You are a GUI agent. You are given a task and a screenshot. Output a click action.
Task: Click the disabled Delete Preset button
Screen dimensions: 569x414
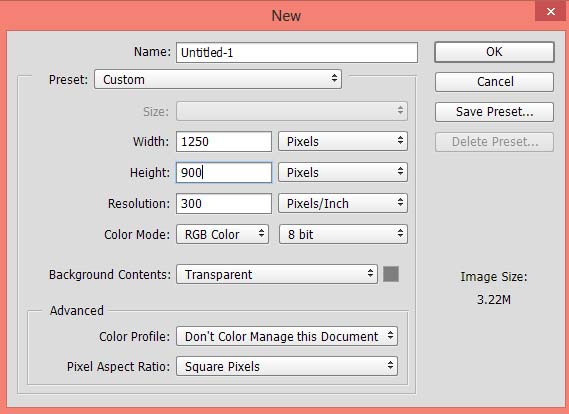pyautogui.click(x=494, y=142)
